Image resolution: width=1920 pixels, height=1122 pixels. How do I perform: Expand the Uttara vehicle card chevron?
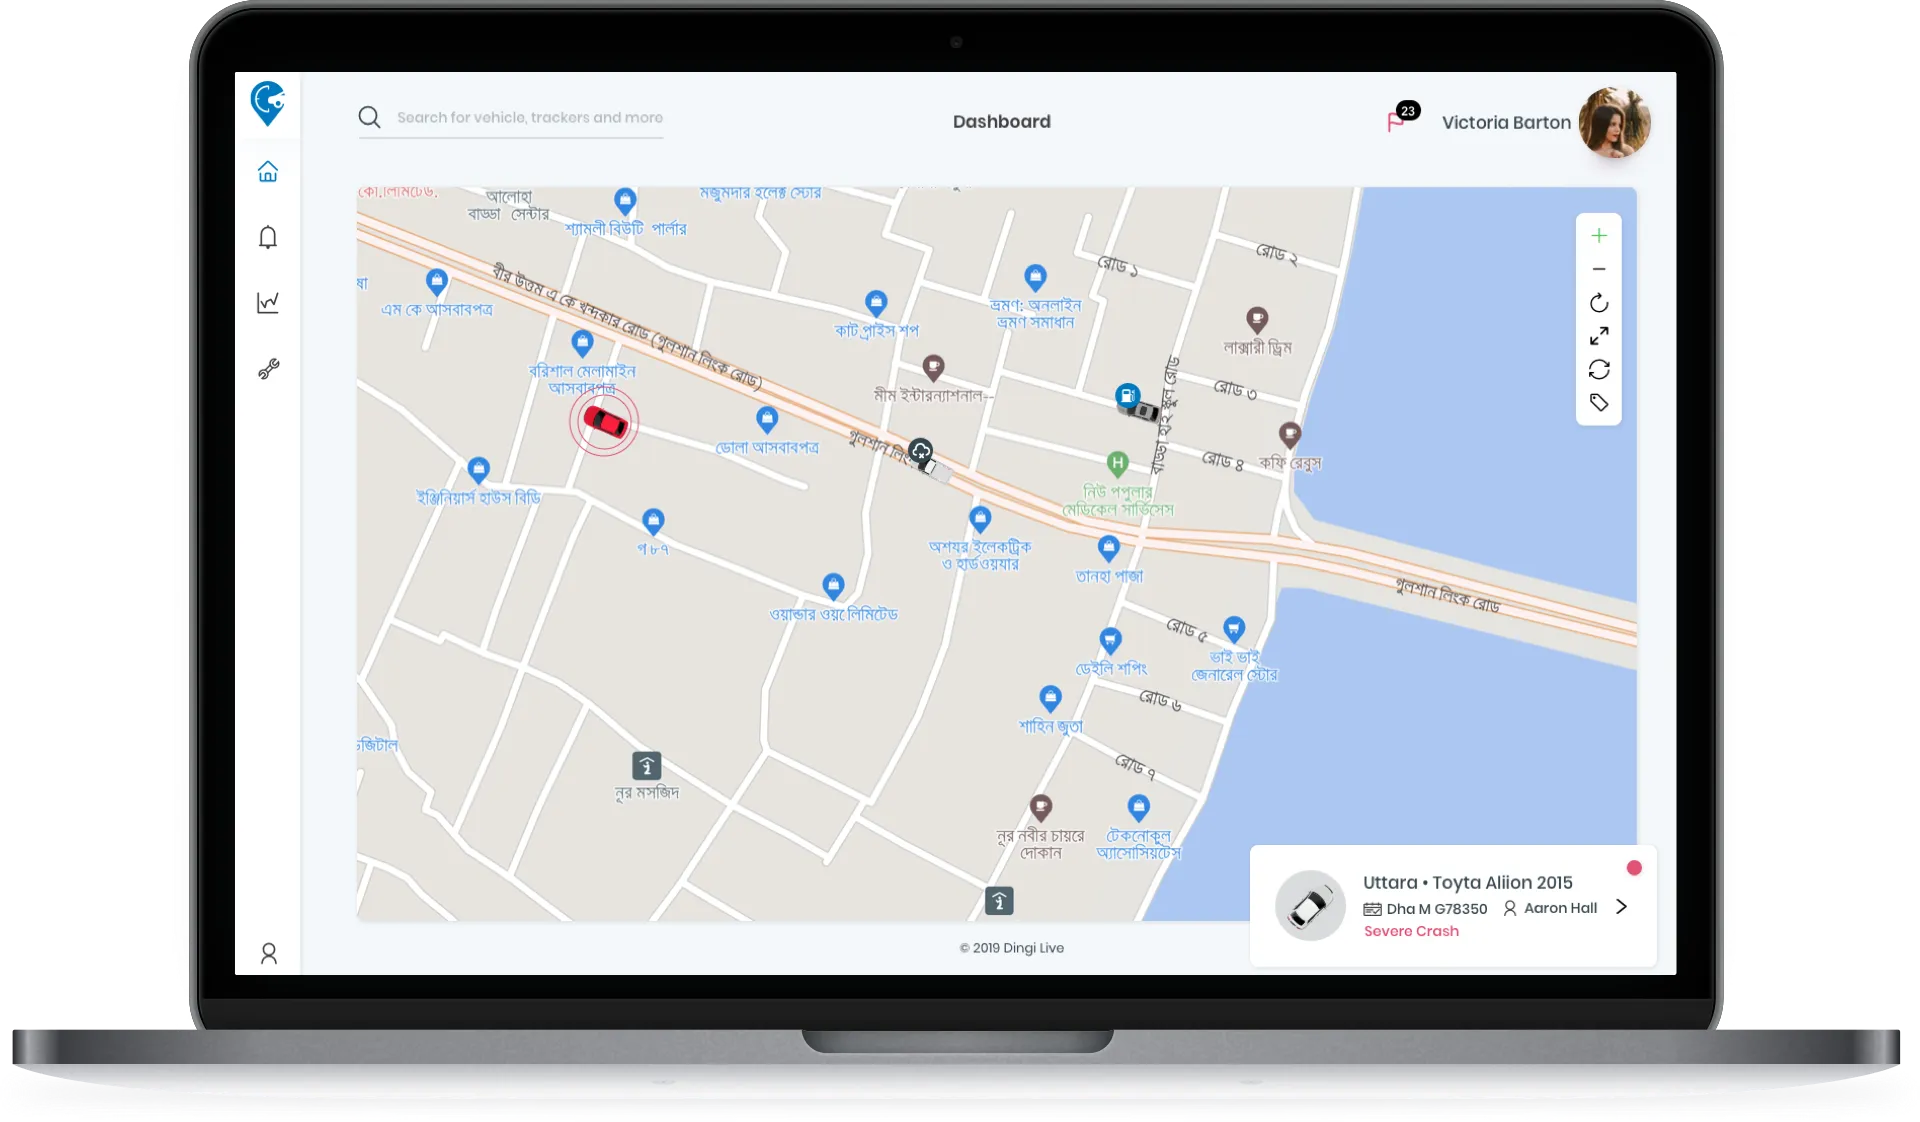pyautogui.click(x=1620, y=907)
